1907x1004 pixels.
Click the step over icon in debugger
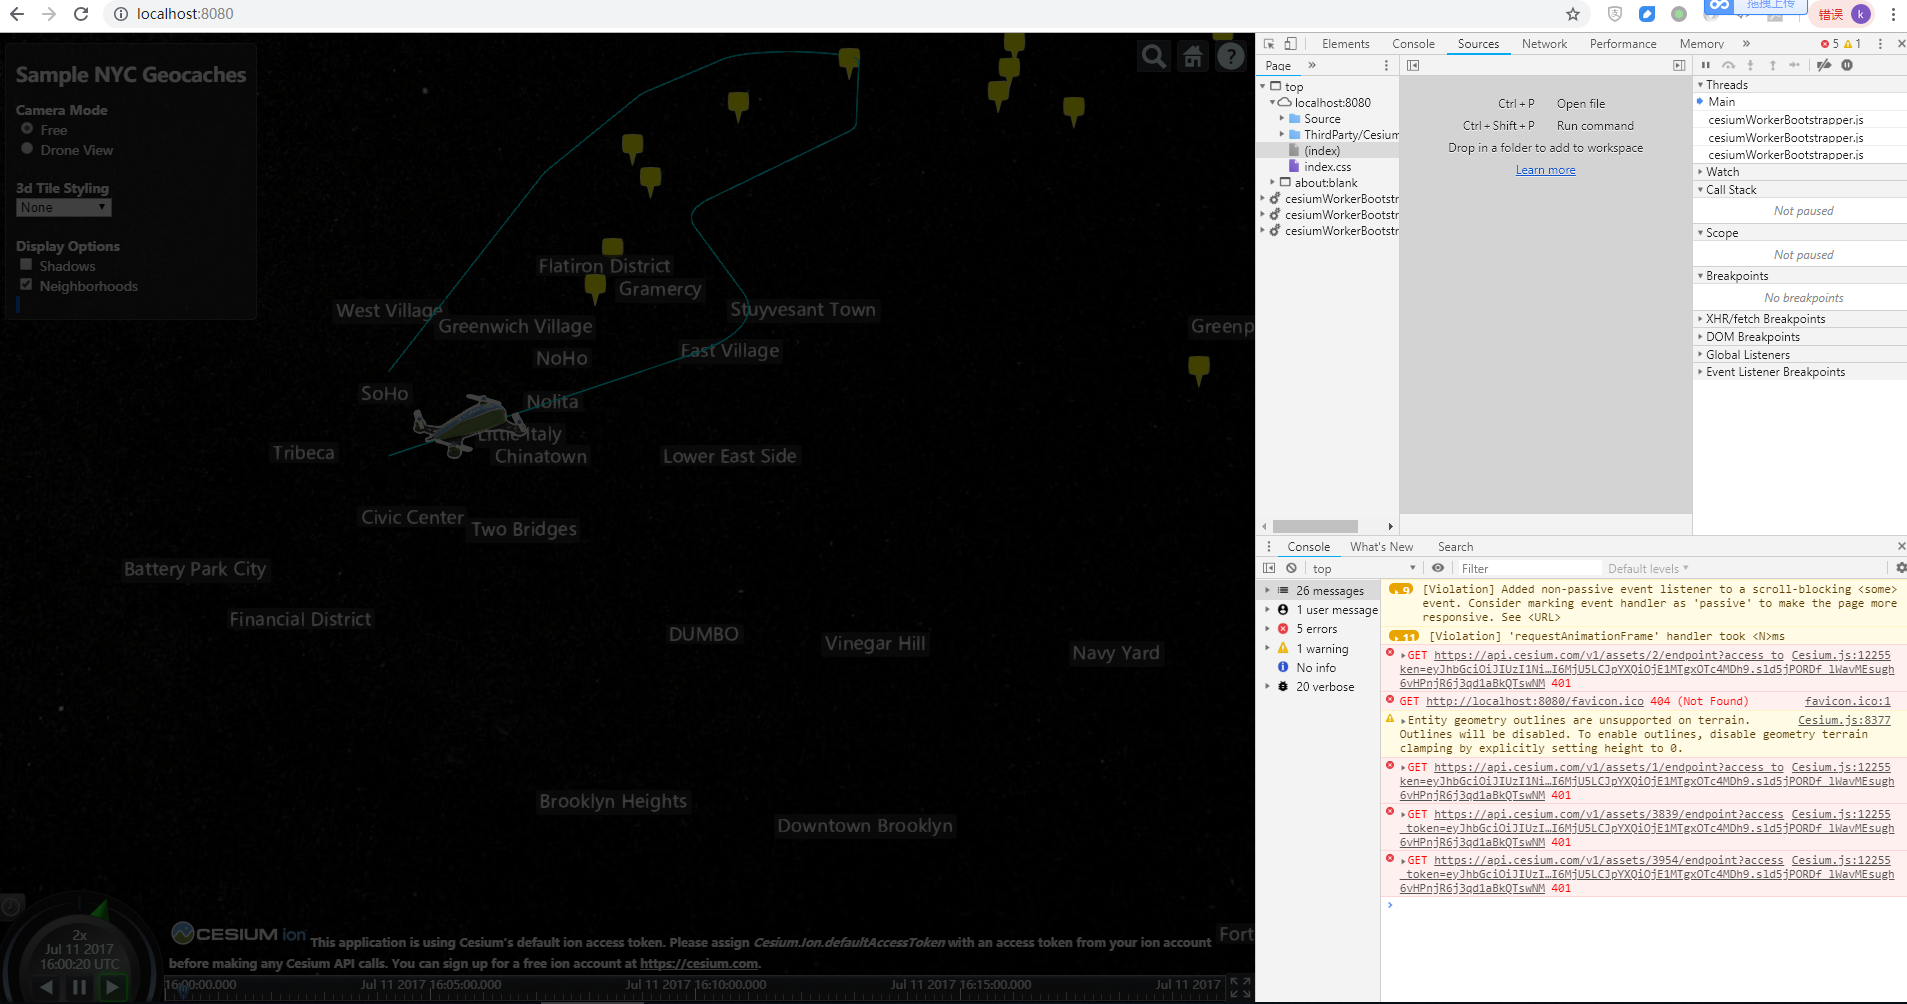coord(1728,65)
